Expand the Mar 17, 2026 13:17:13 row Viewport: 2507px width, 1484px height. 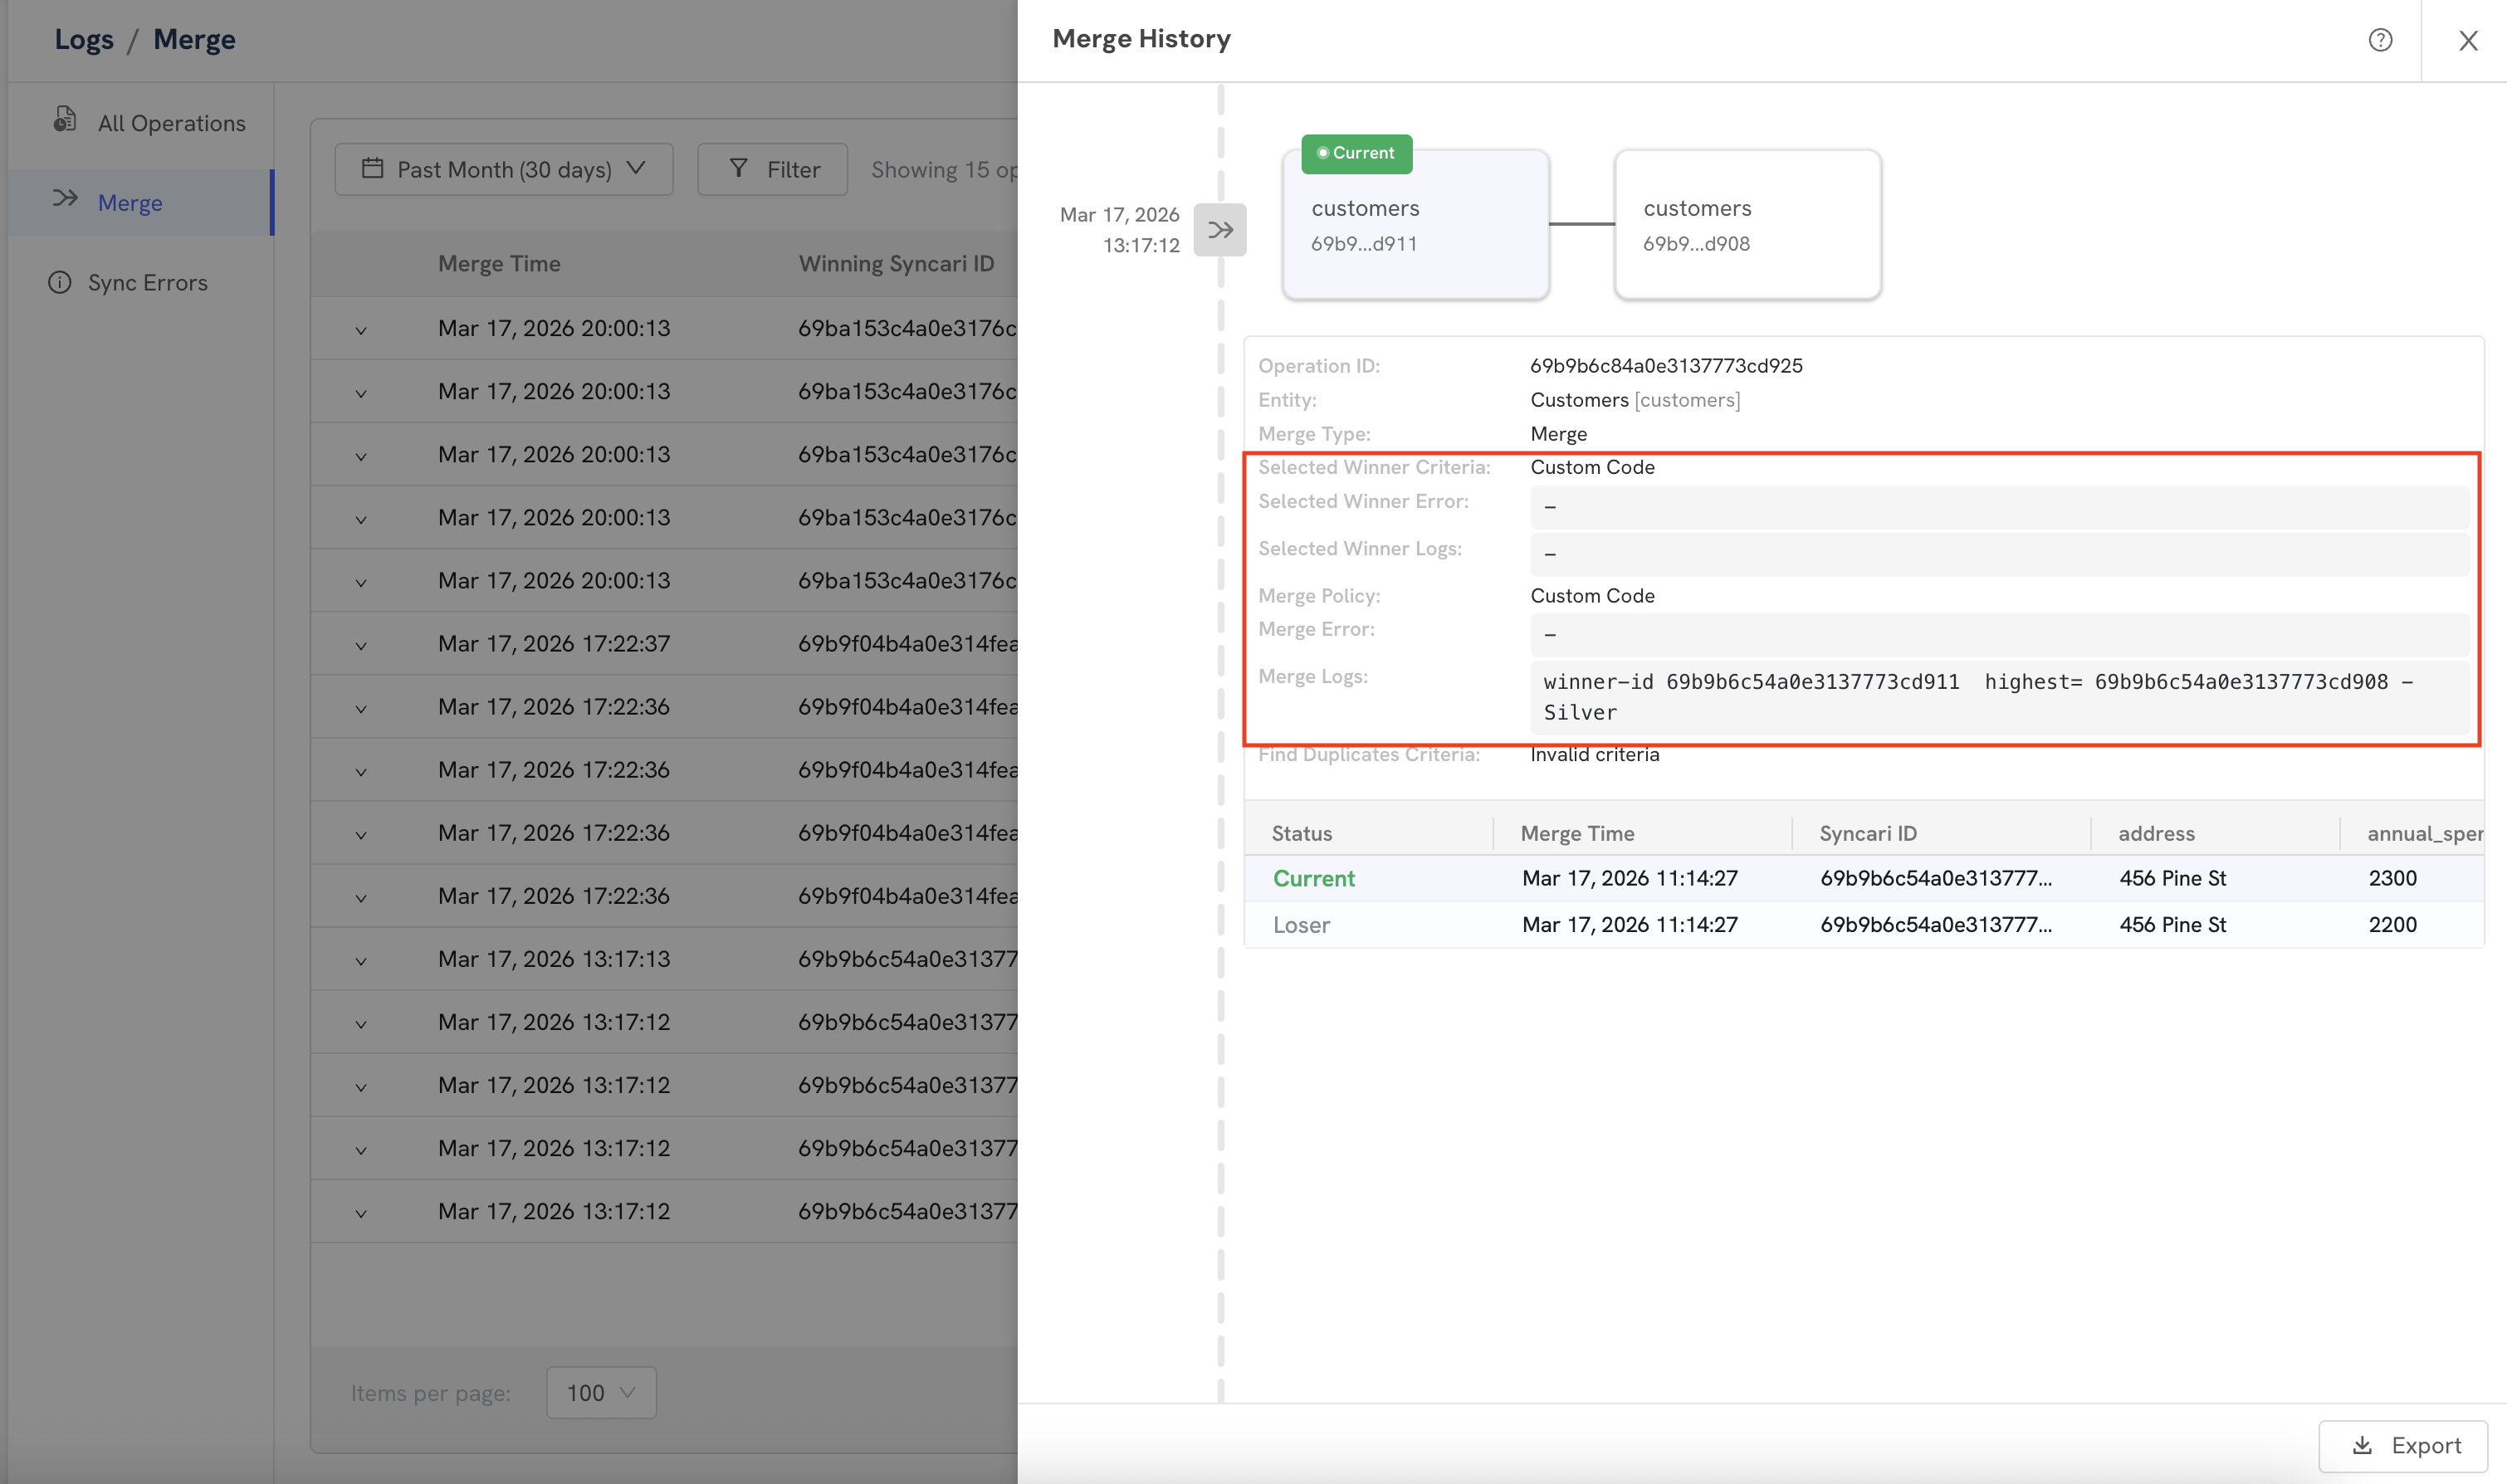[x=361, y=961]
